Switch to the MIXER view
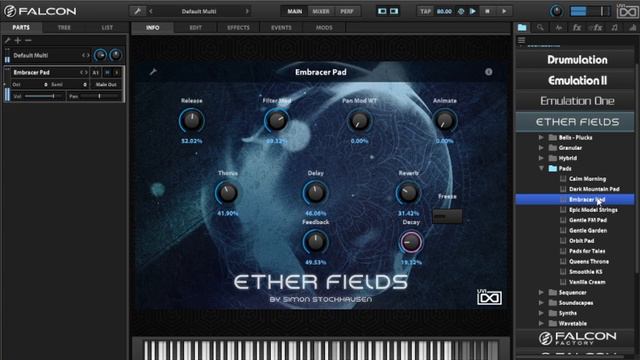The width and height of the screenshot is (640, 360). click(321, 11)
